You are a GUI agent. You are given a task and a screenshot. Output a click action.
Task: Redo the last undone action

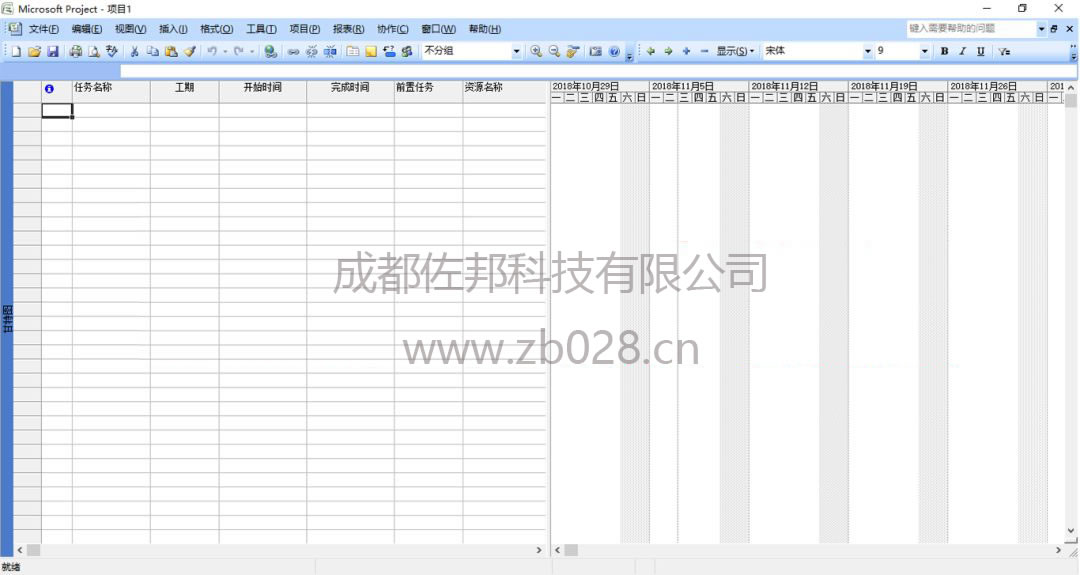pyautogui.click(x=238, y=52)
